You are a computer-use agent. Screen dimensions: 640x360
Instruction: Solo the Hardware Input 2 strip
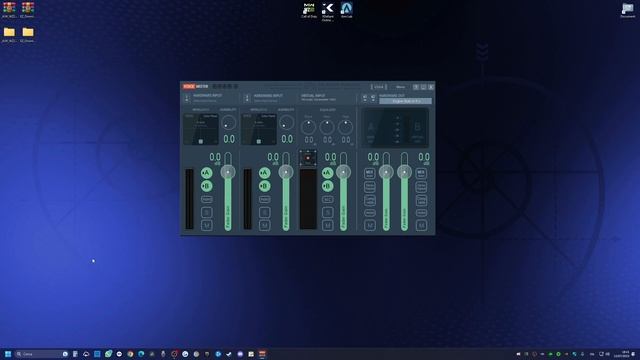tap(264, 212)
